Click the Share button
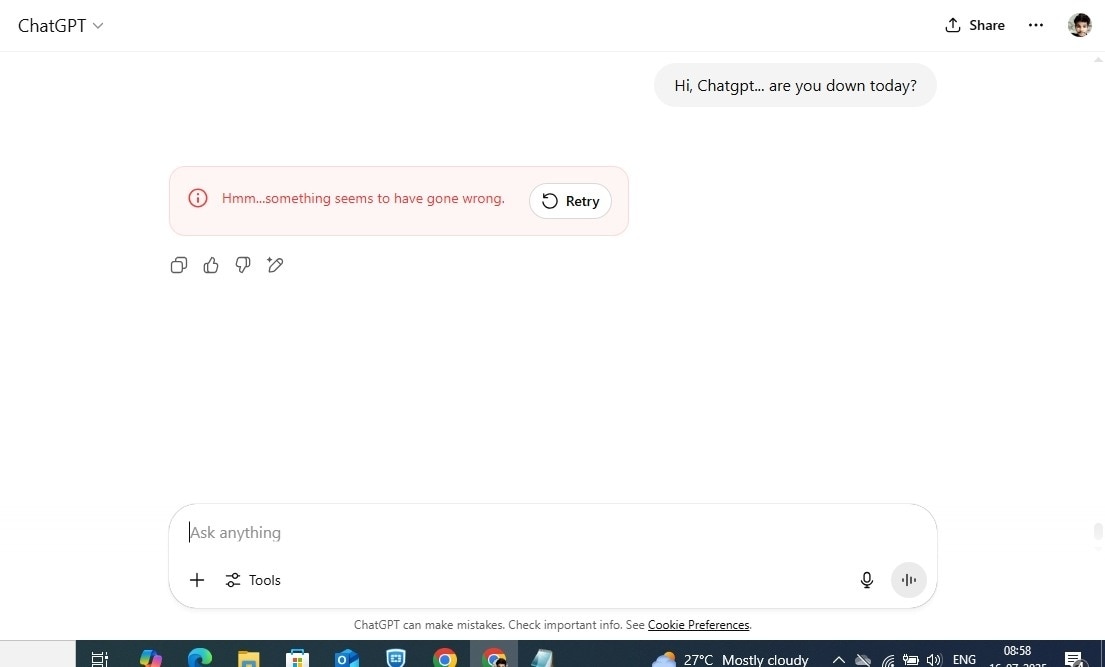The image size is (1105, 667). point(975,25)
